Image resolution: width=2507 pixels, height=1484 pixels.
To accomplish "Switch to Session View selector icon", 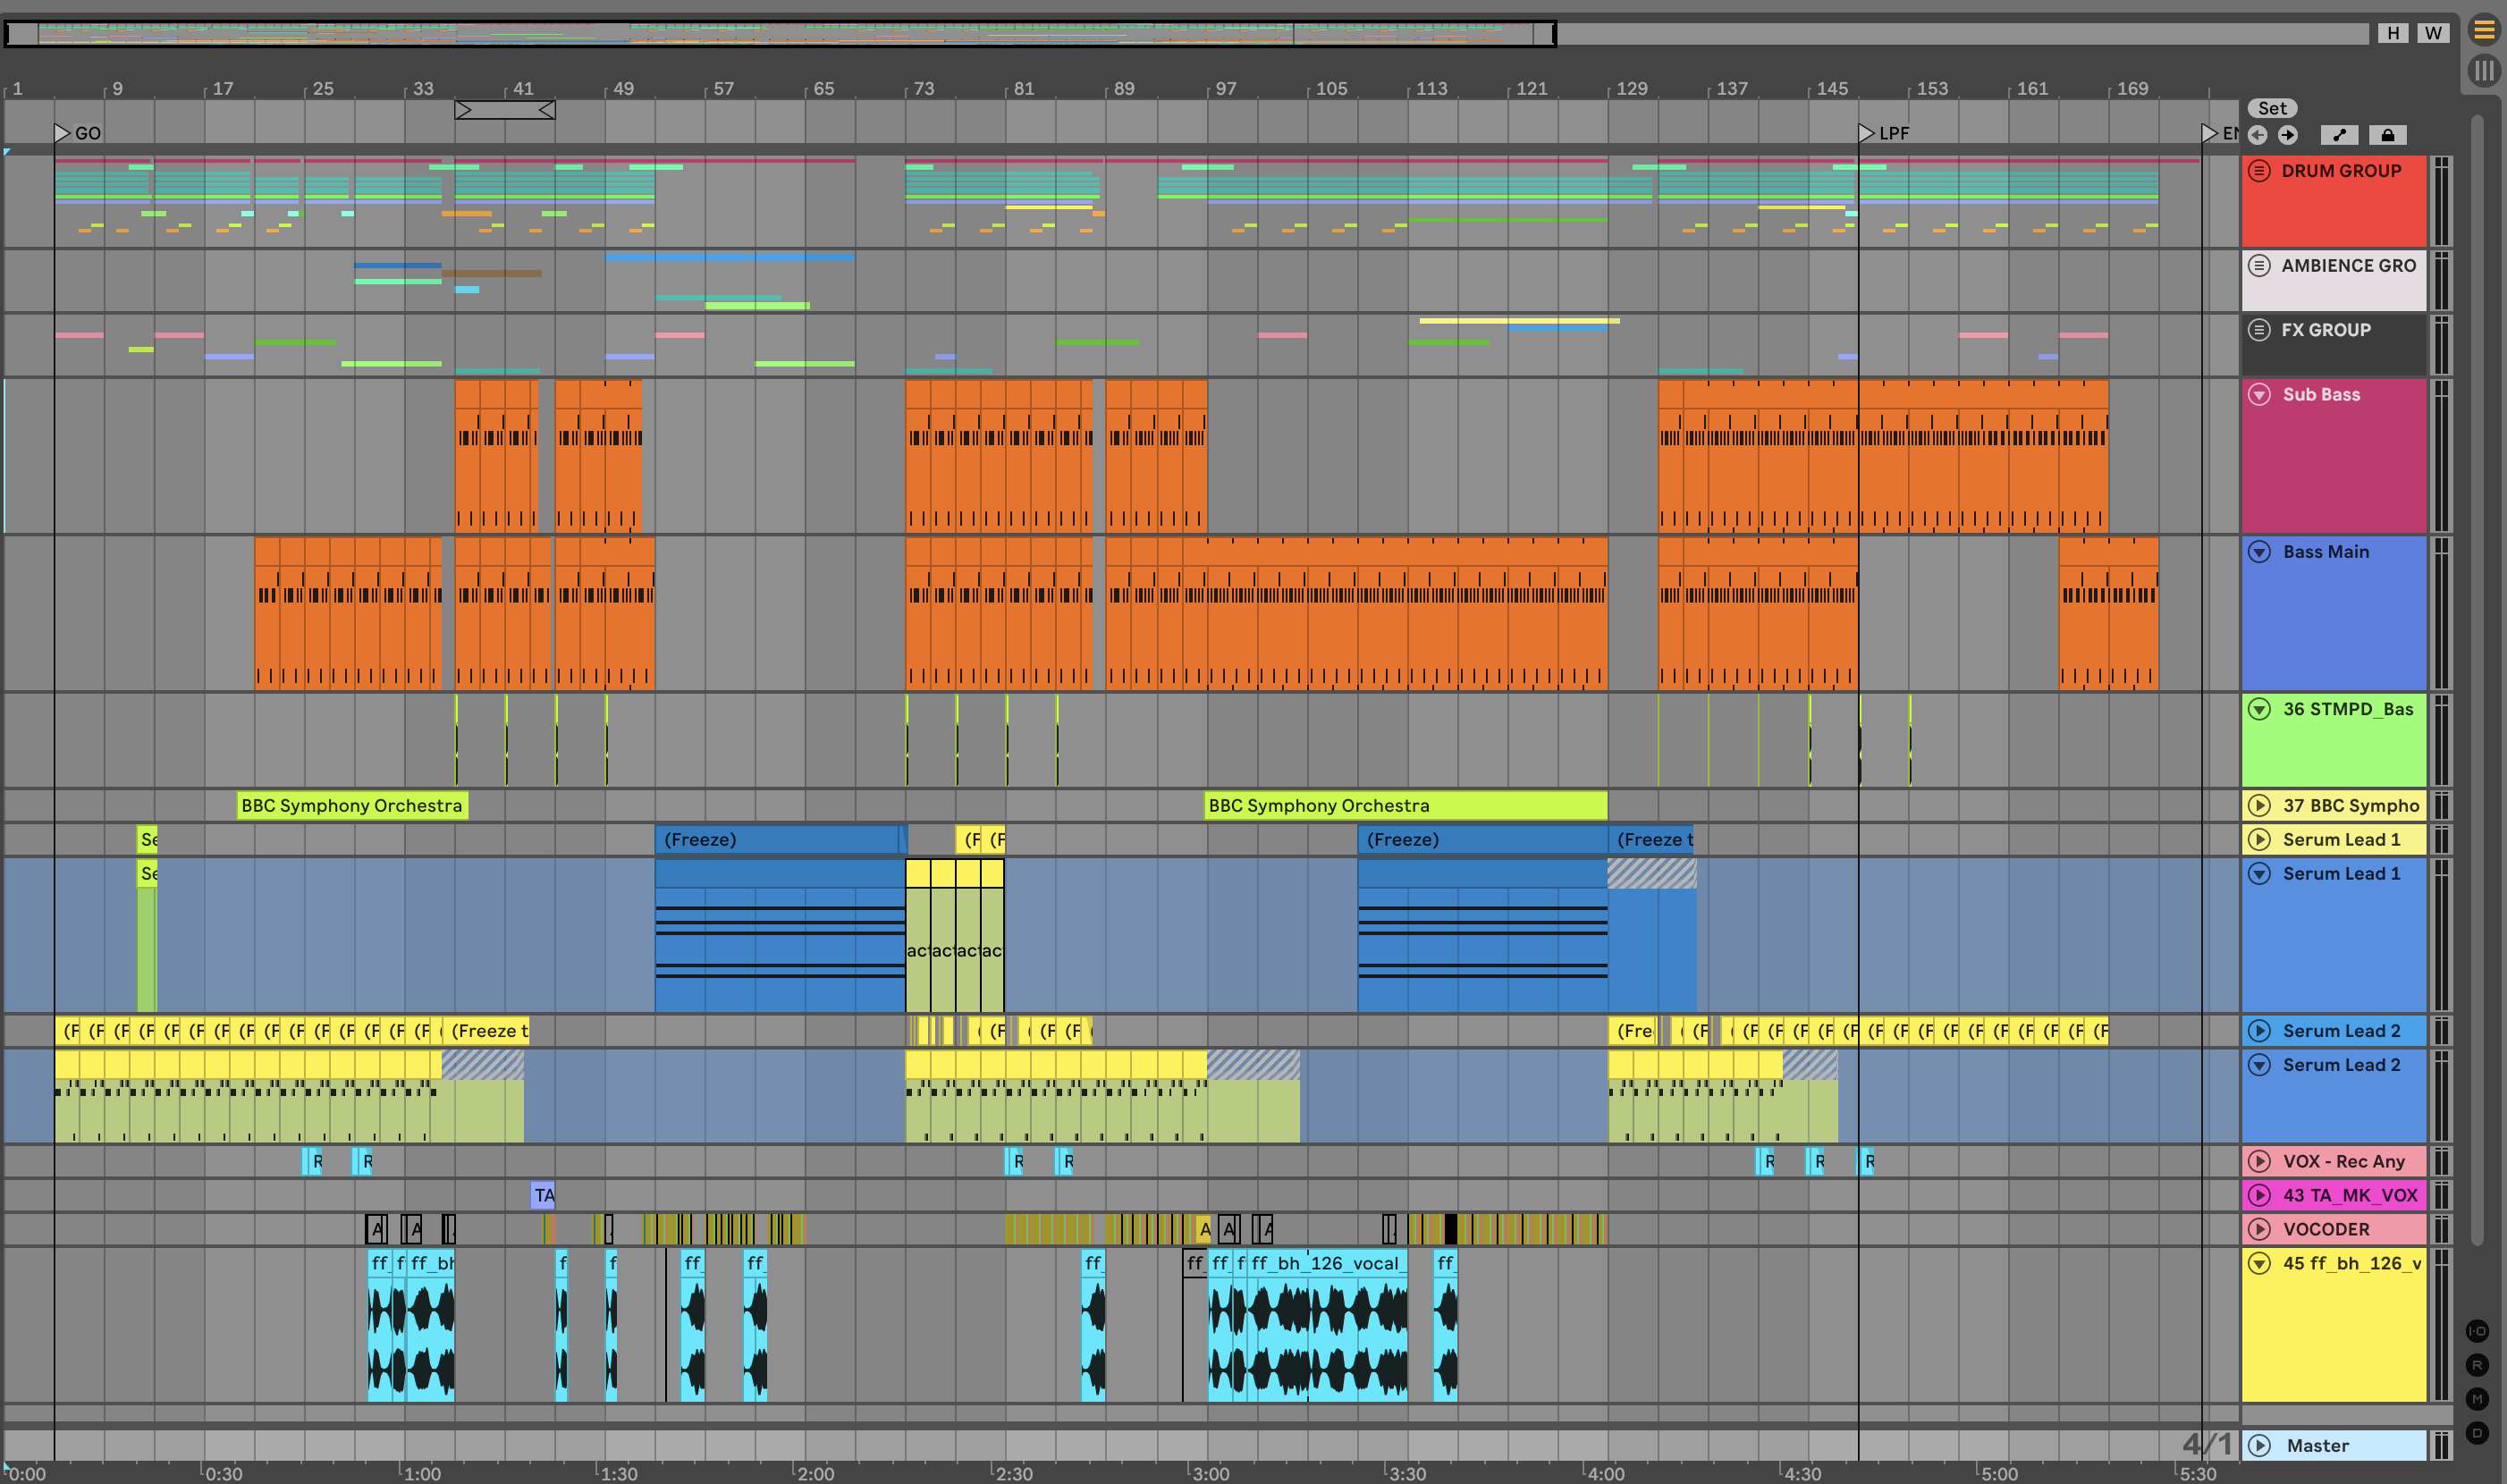I will click(2484, 70).
